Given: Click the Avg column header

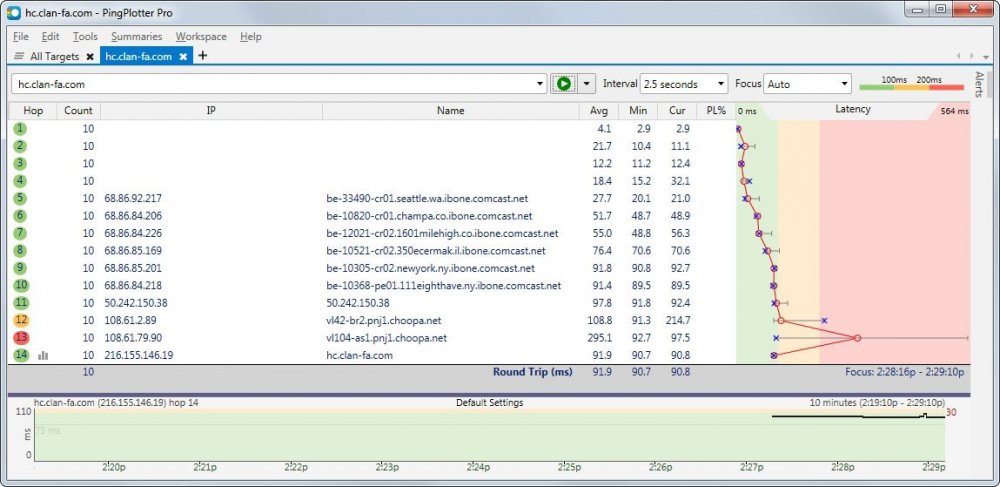Looking at the screenshot, I should coord(599,110).
